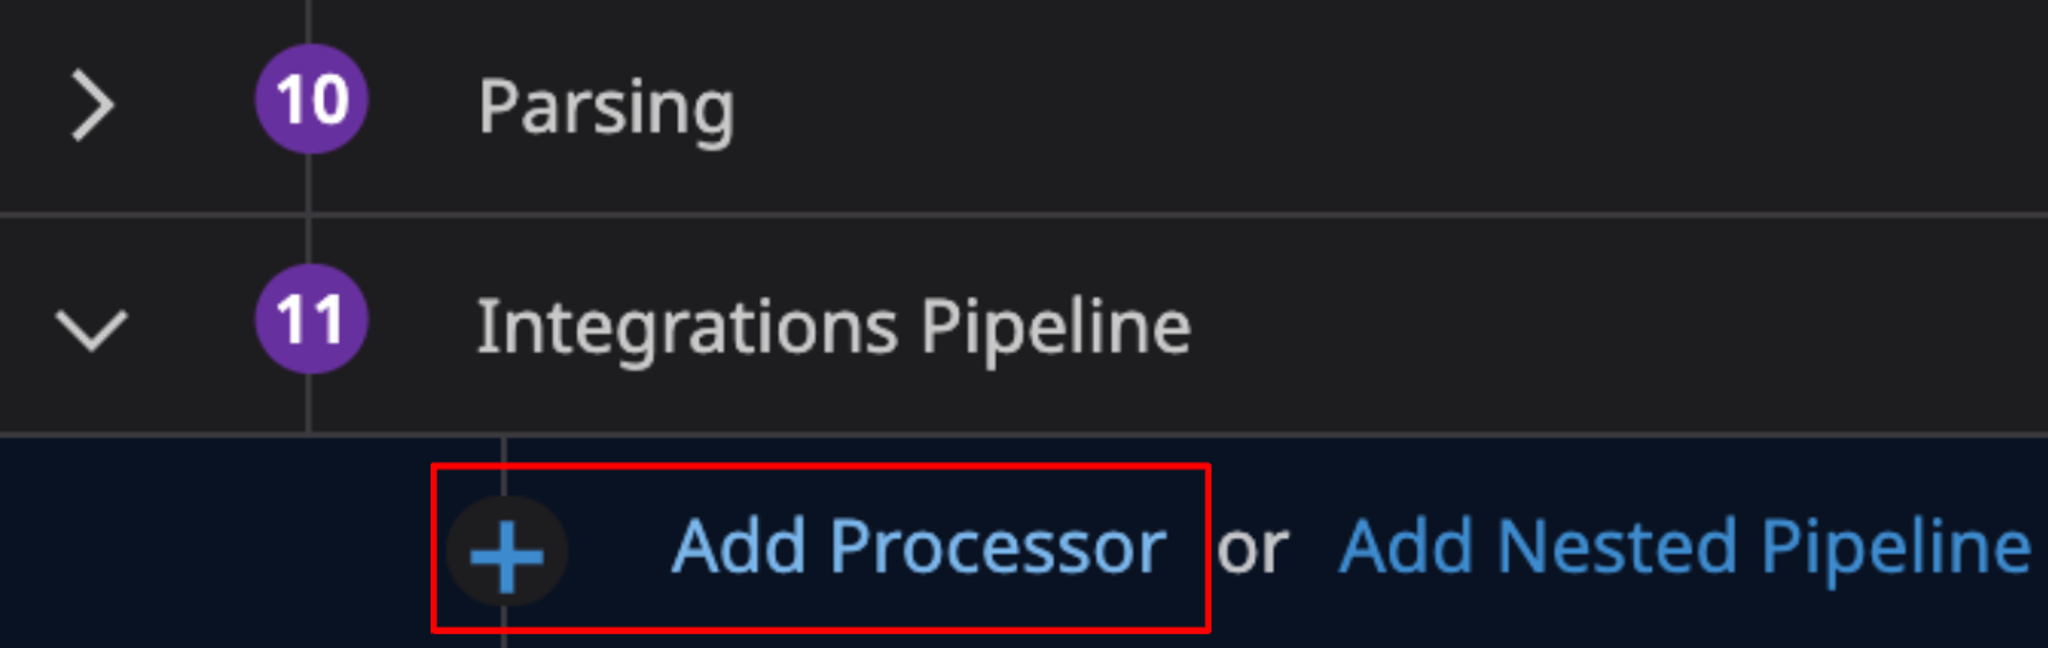Open the Parsing pipeline entry

click(608, 105)
